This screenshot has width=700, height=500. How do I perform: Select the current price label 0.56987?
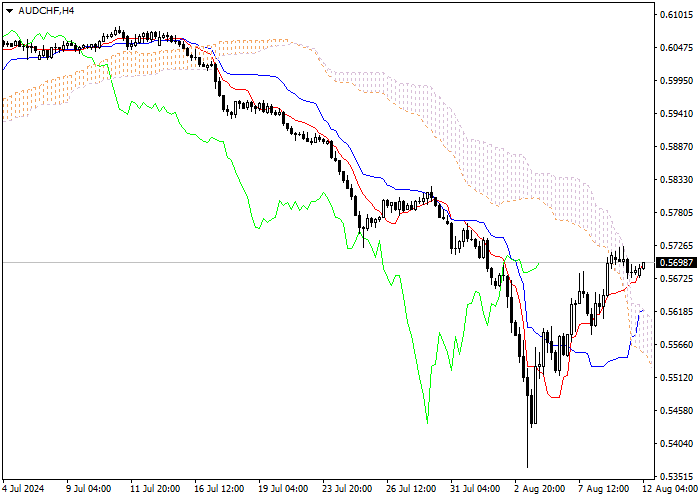pos(676,262)
